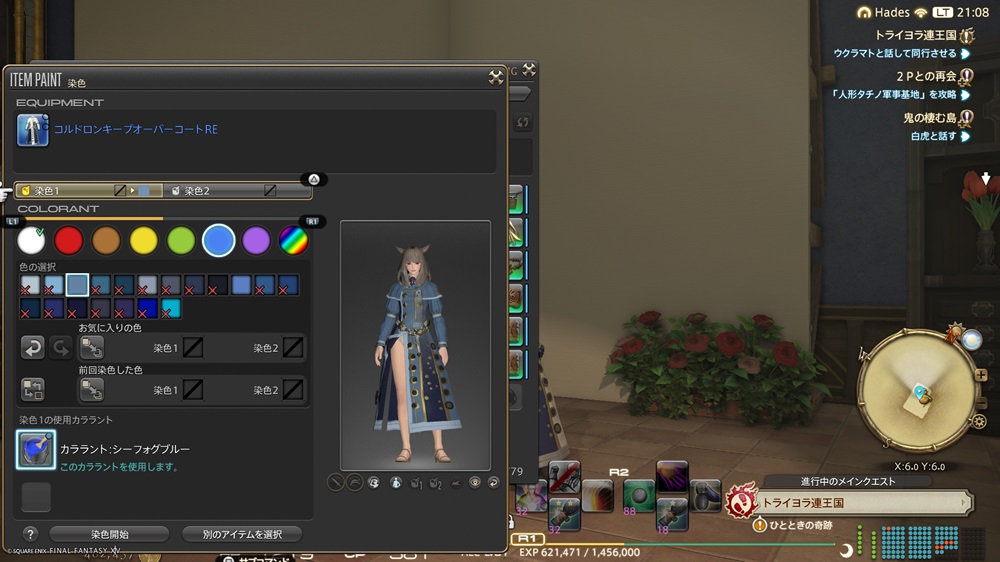
Task: Expand the トライヨラ連王国 main quest banner arrow
Action: point(963,503)
